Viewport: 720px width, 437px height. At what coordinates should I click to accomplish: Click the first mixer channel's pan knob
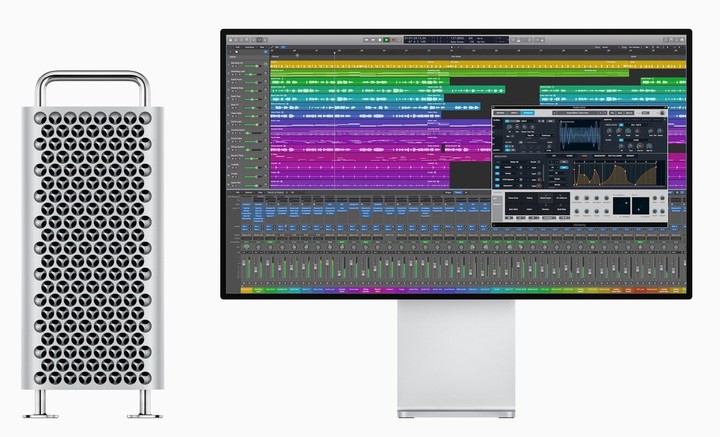247,247
